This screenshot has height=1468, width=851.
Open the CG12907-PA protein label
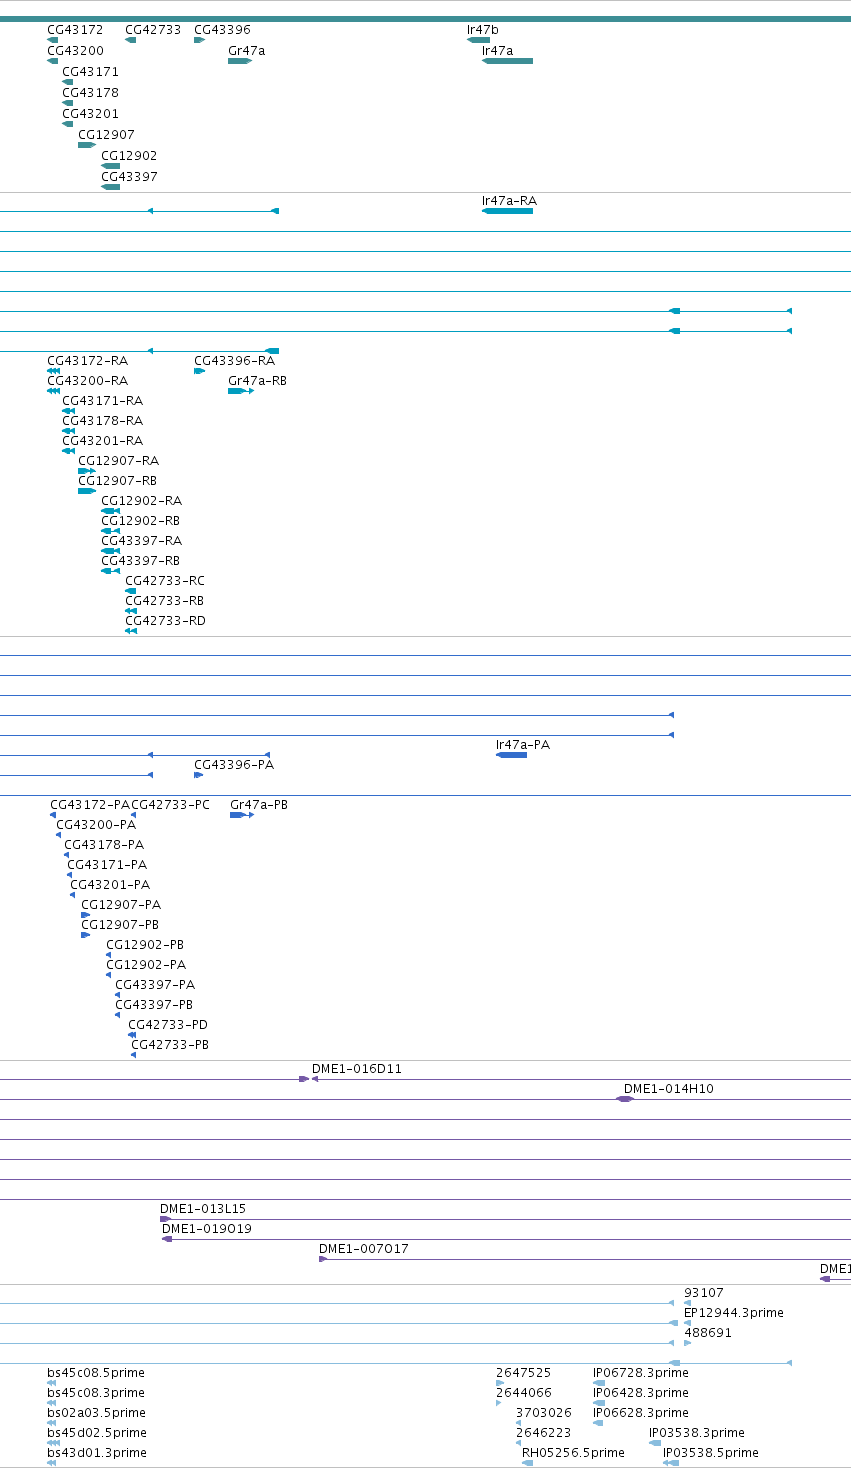[121, 905]
